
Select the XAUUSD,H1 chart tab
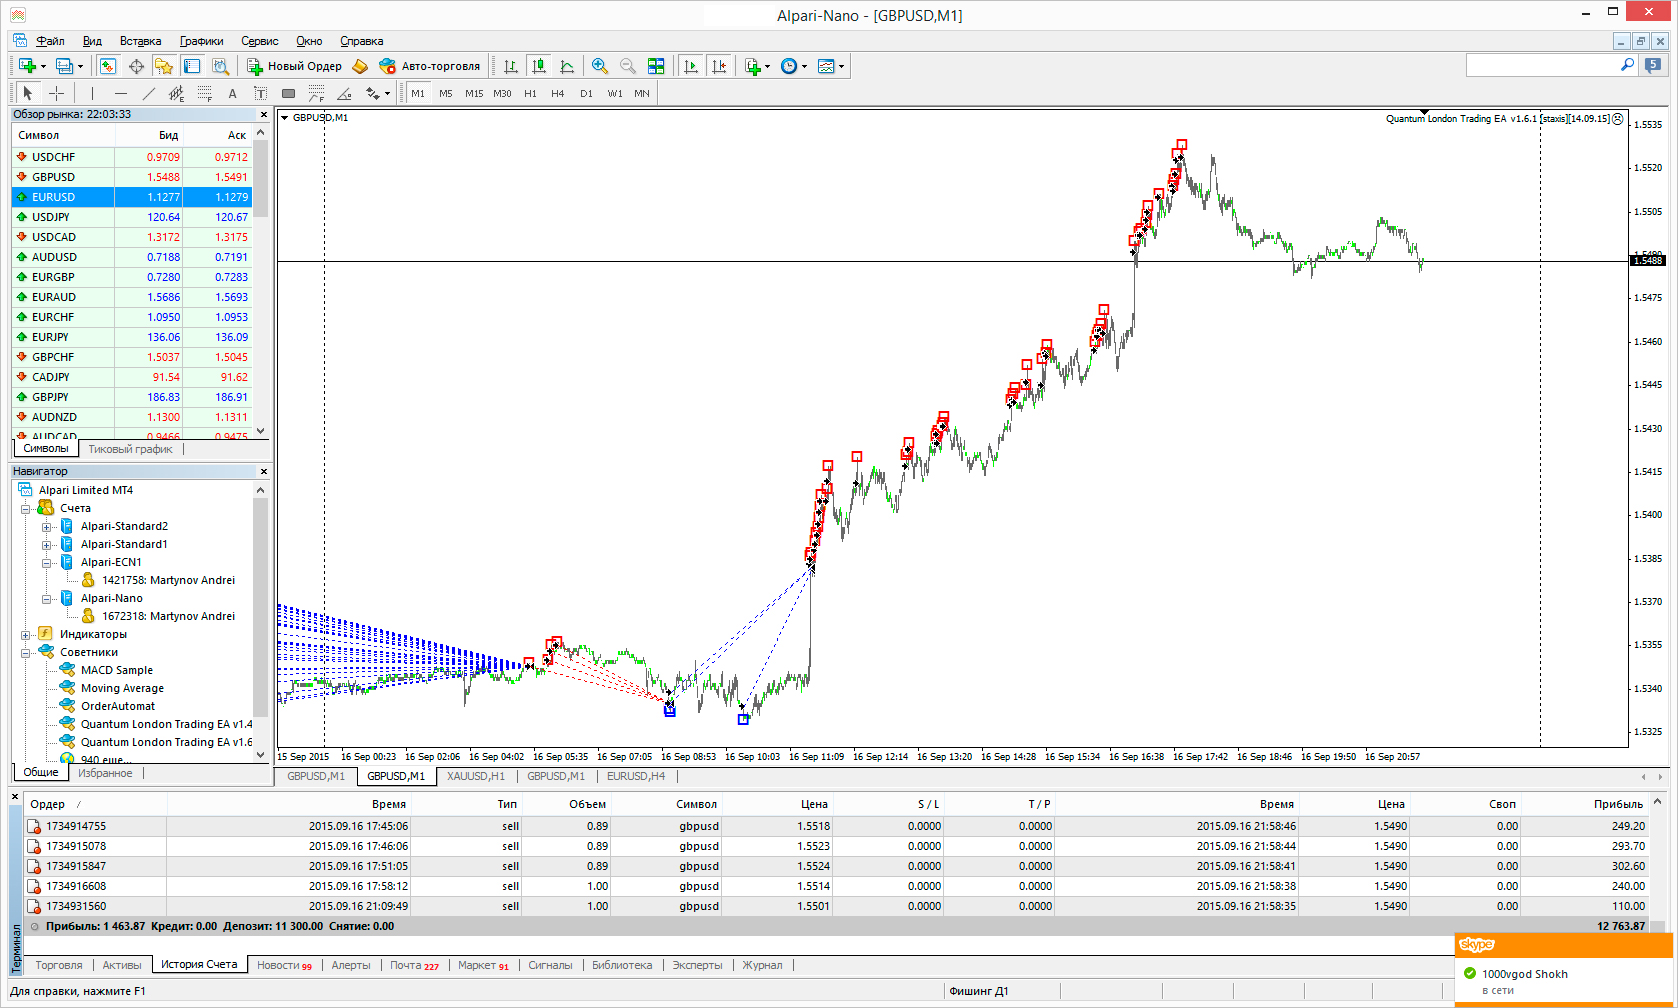coord(476,776)
